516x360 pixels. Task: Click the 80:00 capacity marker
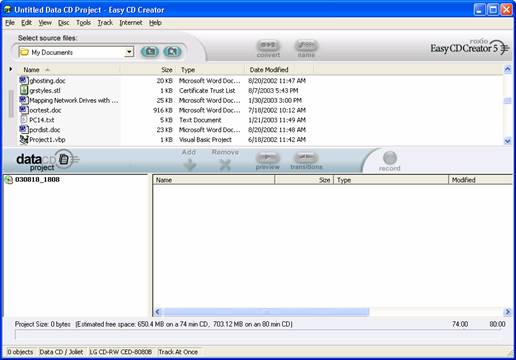[497, 324]
